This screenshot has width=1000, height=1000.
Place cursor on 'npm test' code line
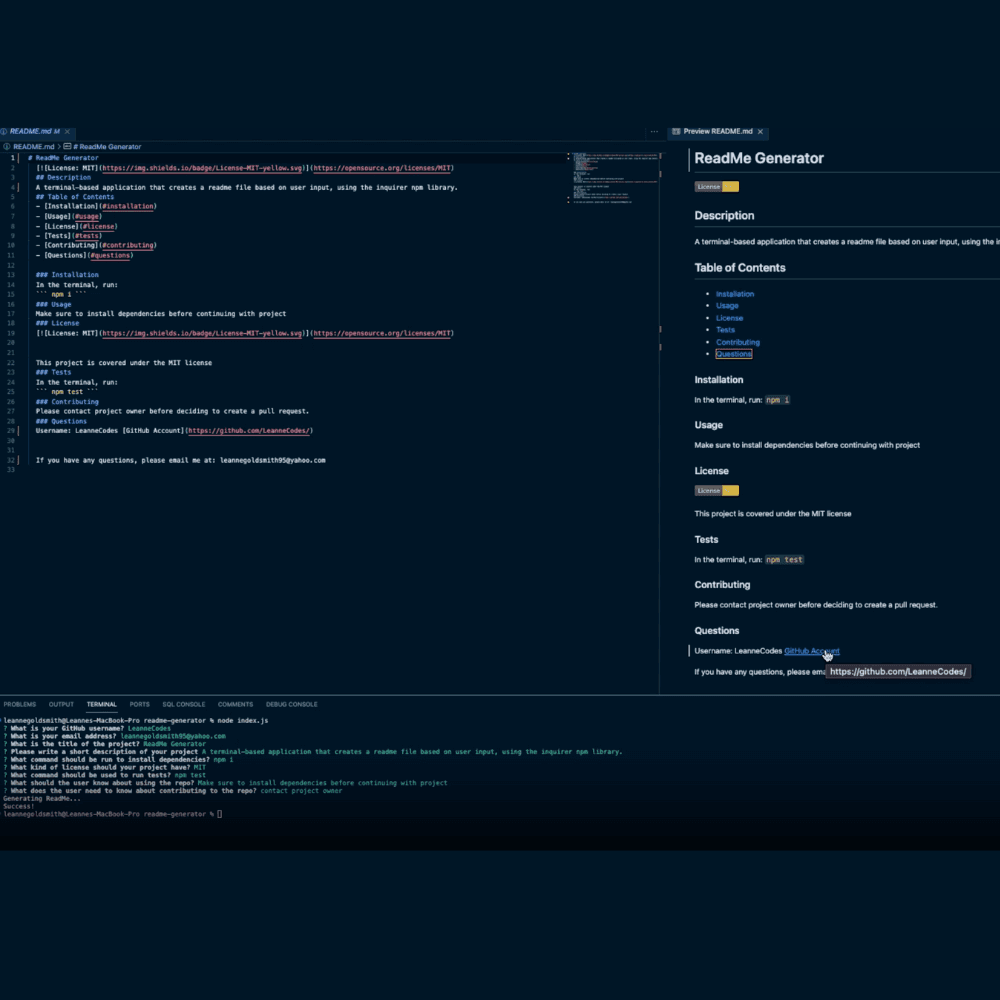tap(66, 392)
